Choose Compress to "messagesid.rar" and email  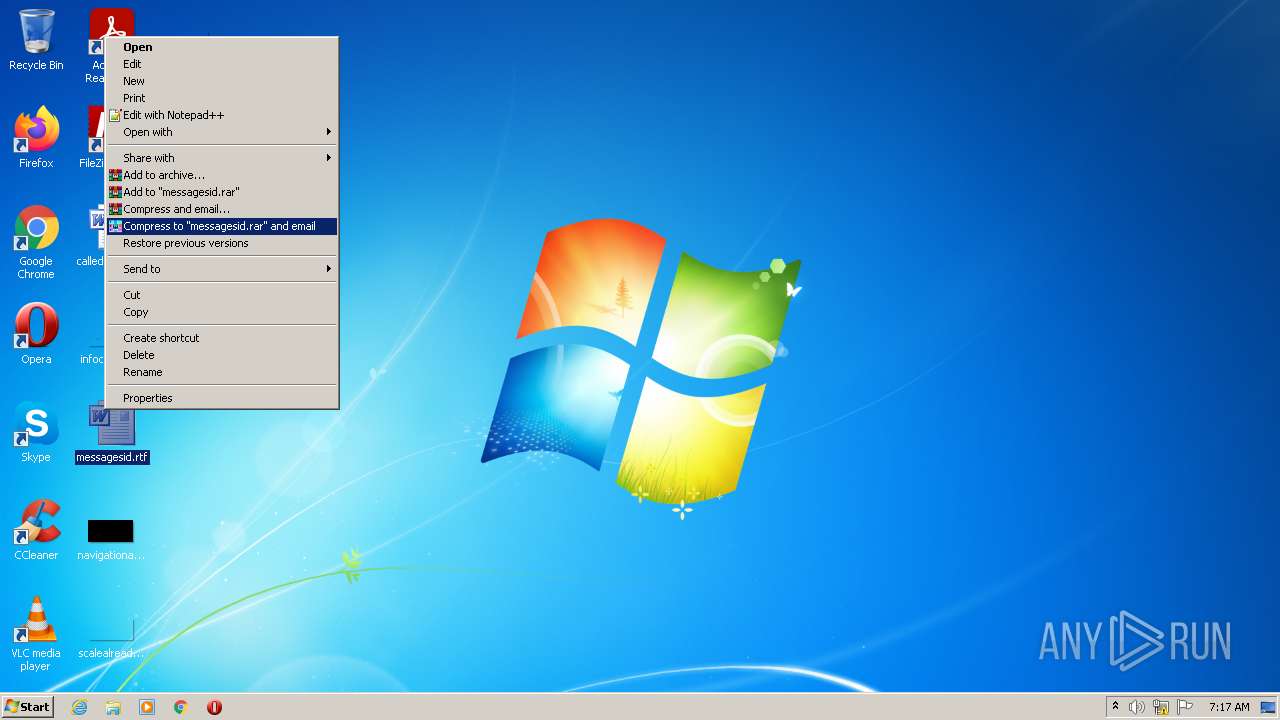coord(222,226)
